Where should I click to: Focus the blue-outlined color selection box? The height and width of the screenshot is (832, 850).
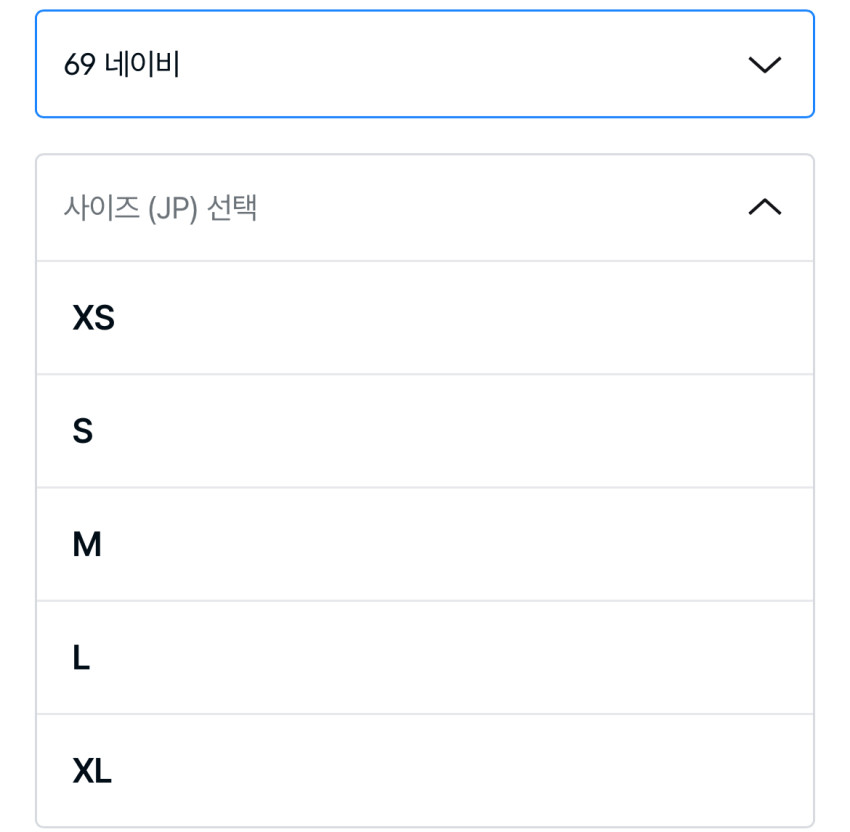click(424, 65)
